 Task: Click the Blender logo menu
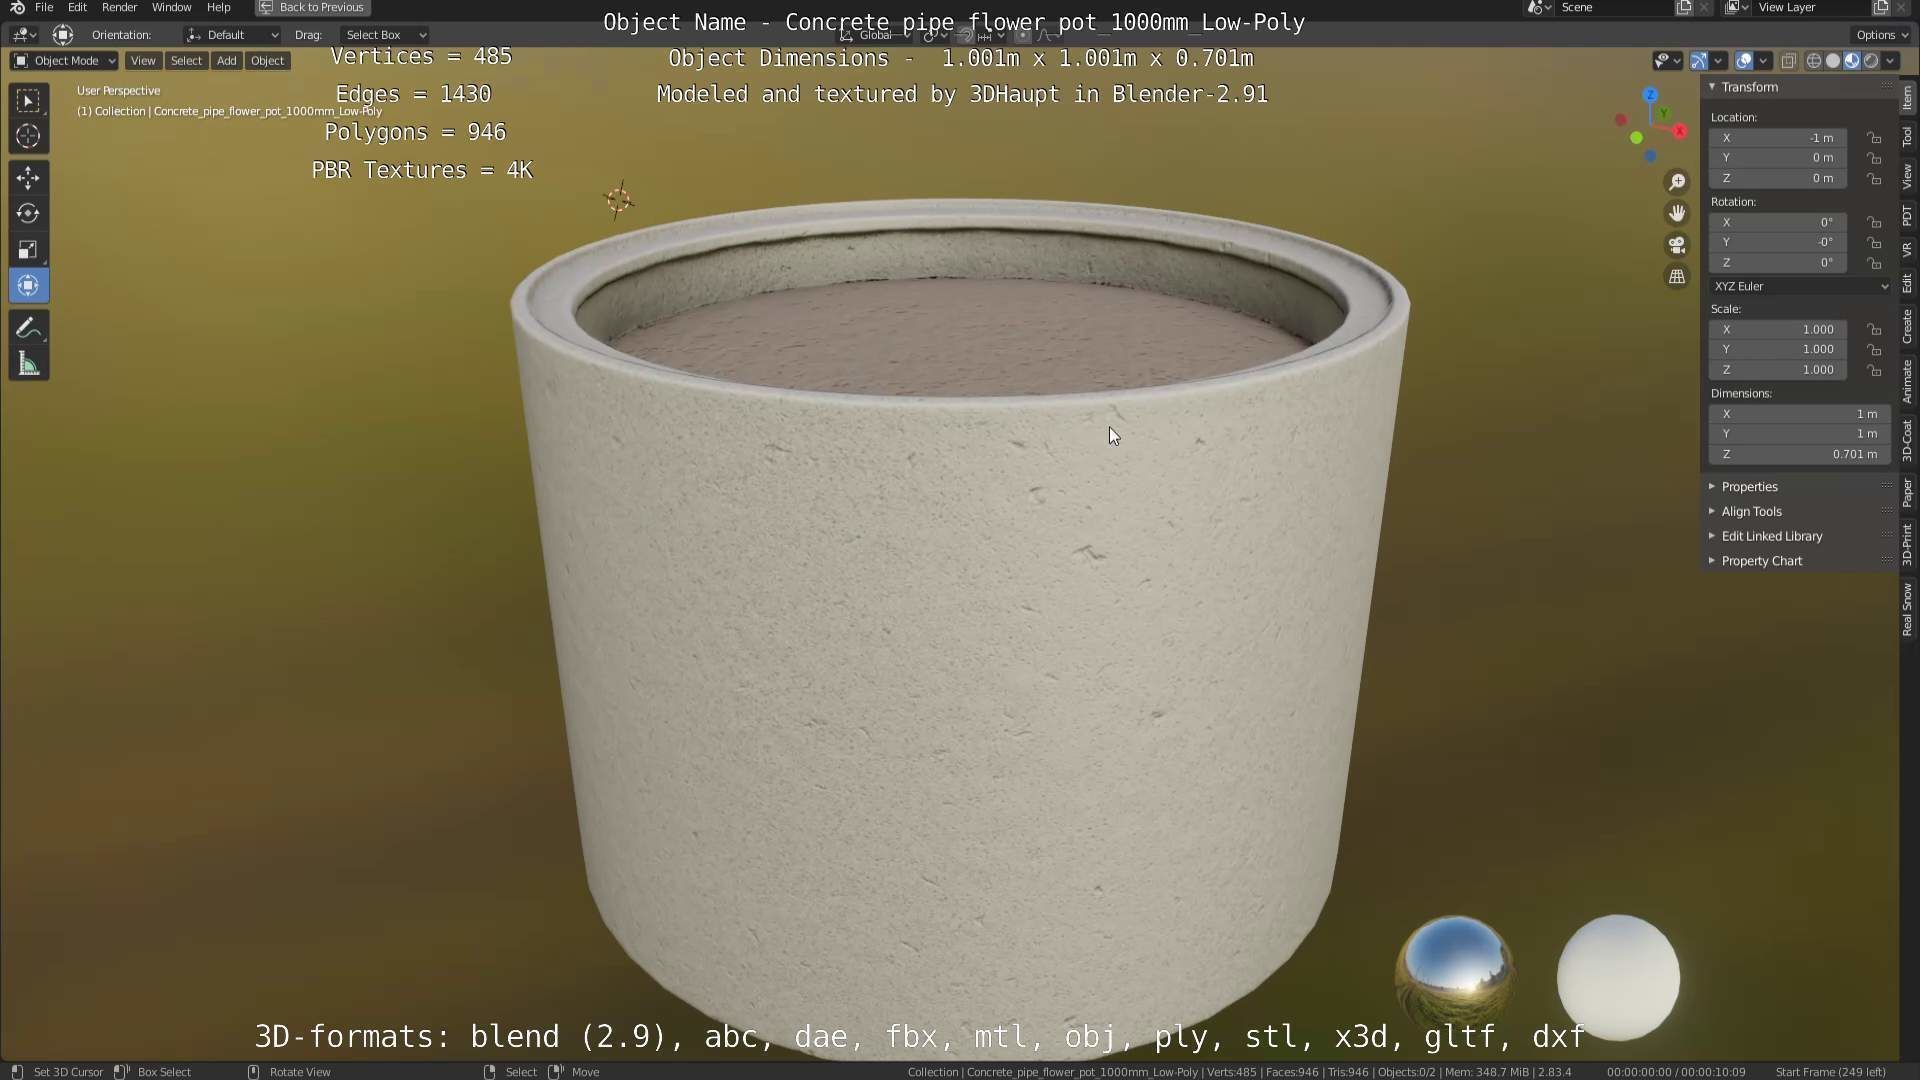[x=17, y=7]
